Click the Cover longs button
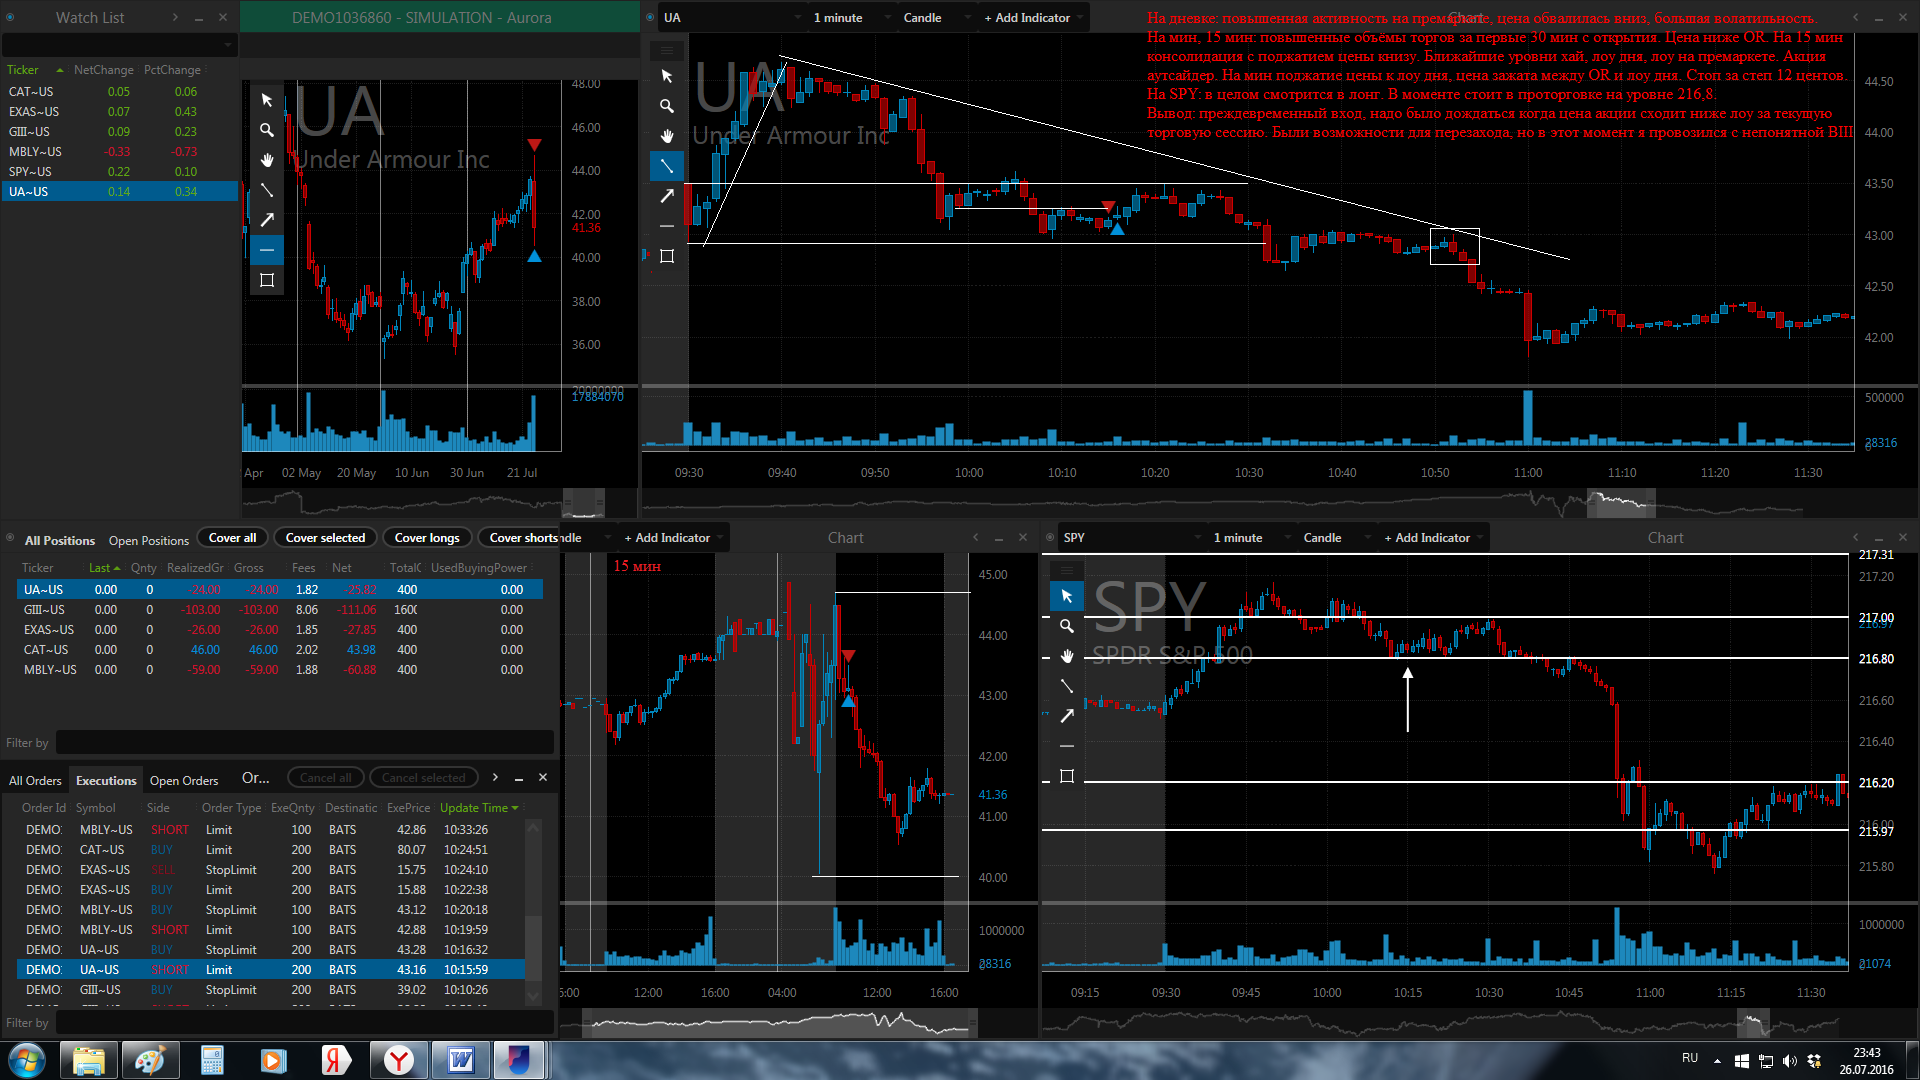This screenshot has width=1920, height=1080. pos(427,538)
